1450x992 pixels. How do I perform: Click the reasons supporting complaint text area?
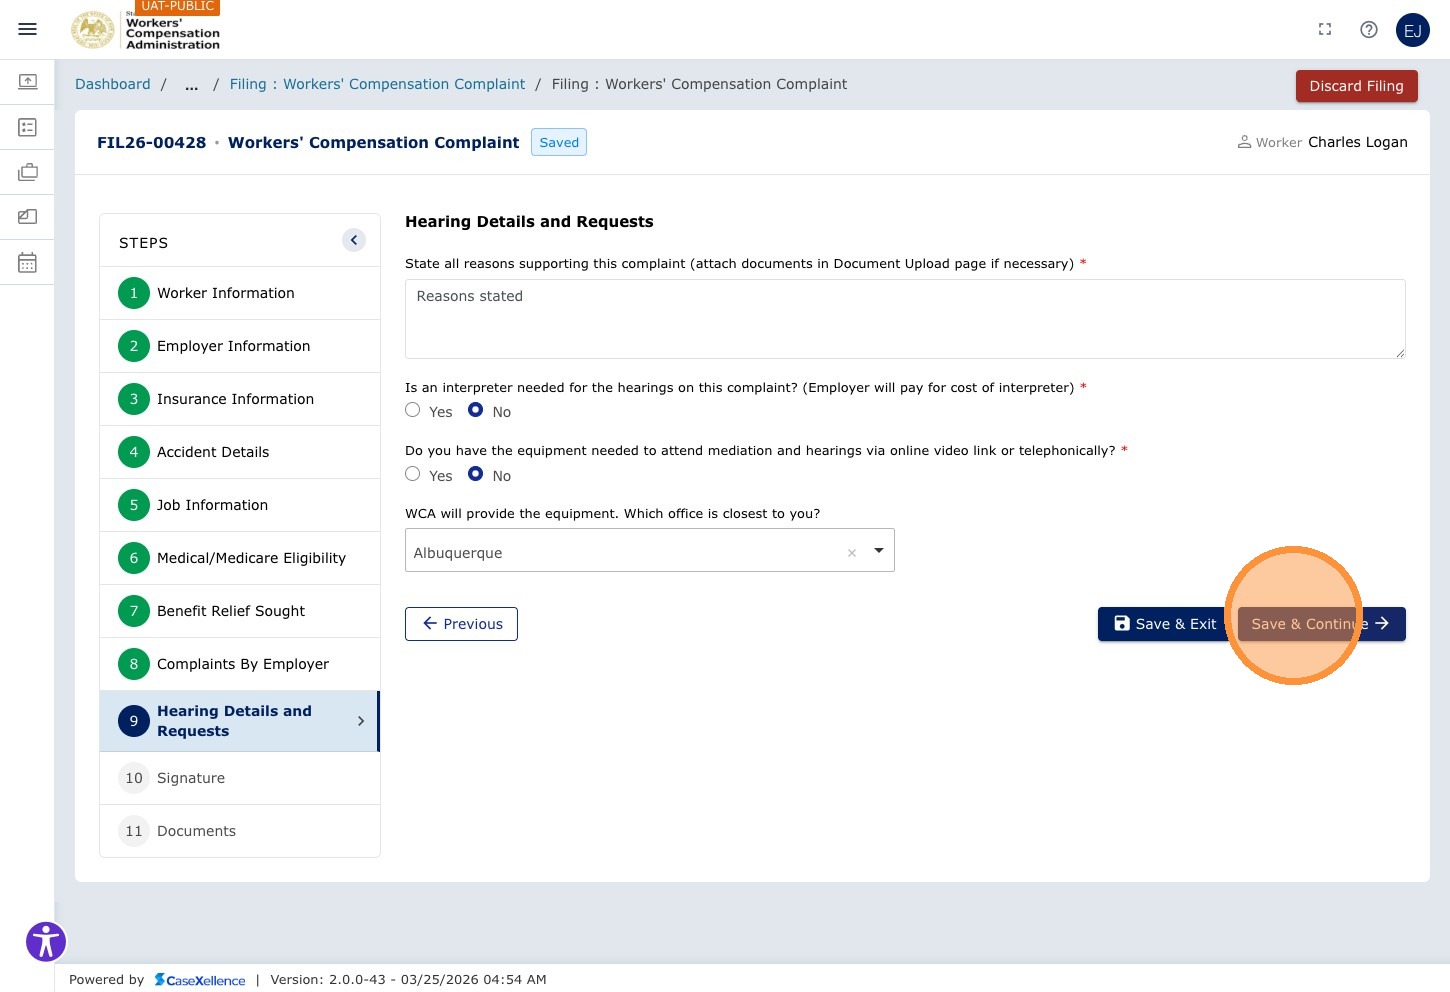click(905, 319)
